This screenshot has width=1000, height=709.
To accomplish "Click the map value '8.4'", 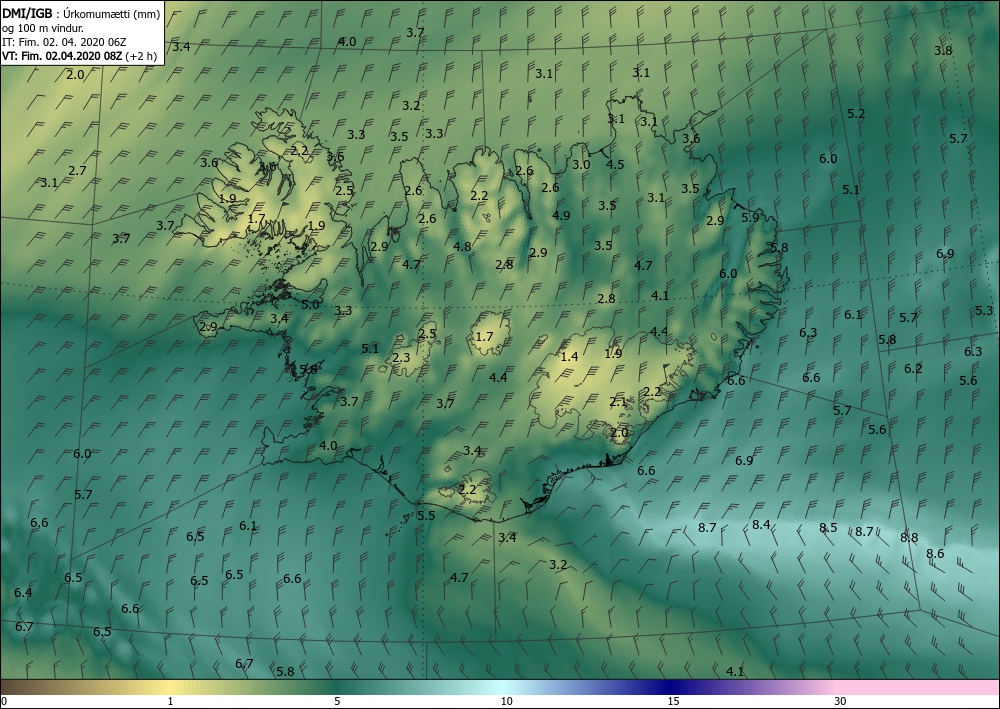I will tap(761, 525).
